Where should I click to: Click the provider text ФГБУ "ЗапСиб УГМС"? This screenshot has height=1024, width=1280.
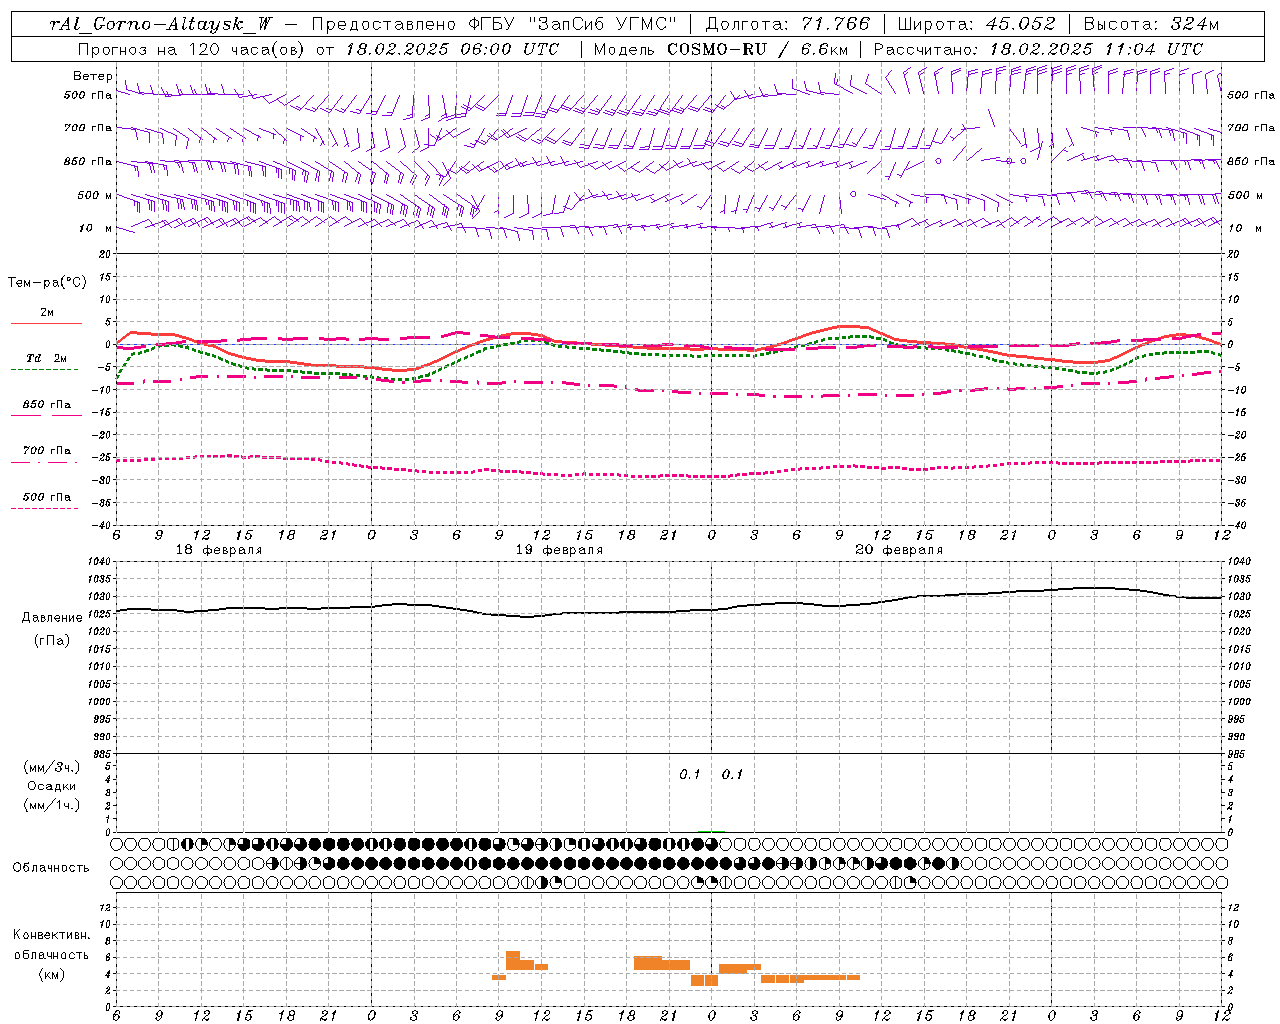point(571,24)
